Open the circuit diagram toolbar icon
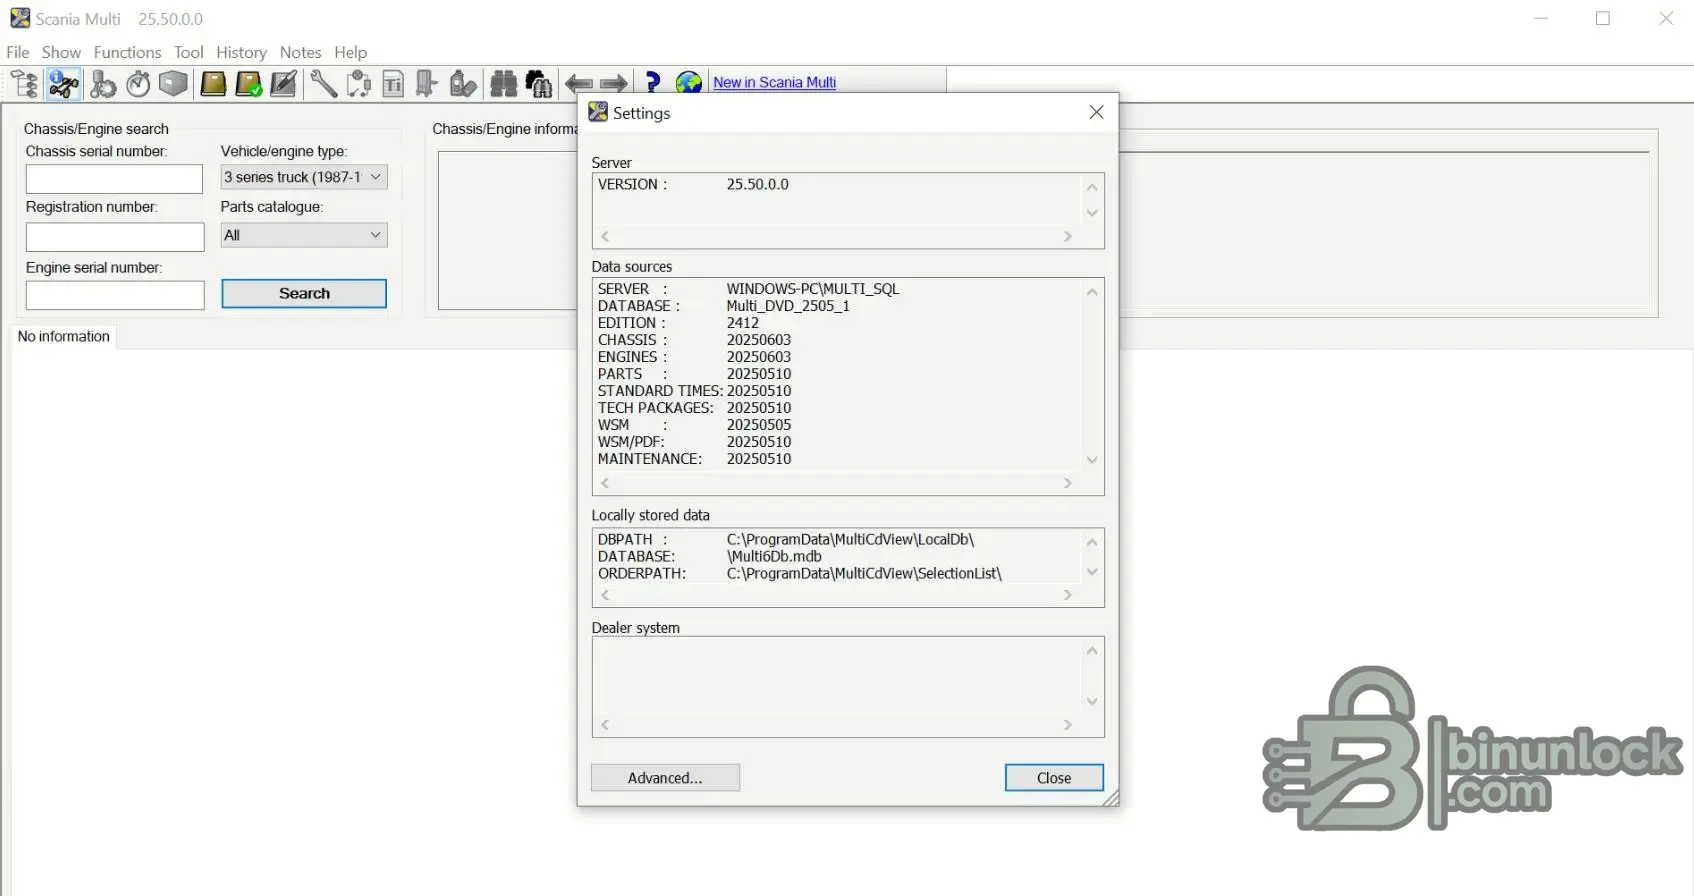1694x896 pixels. tap(358, 84)
